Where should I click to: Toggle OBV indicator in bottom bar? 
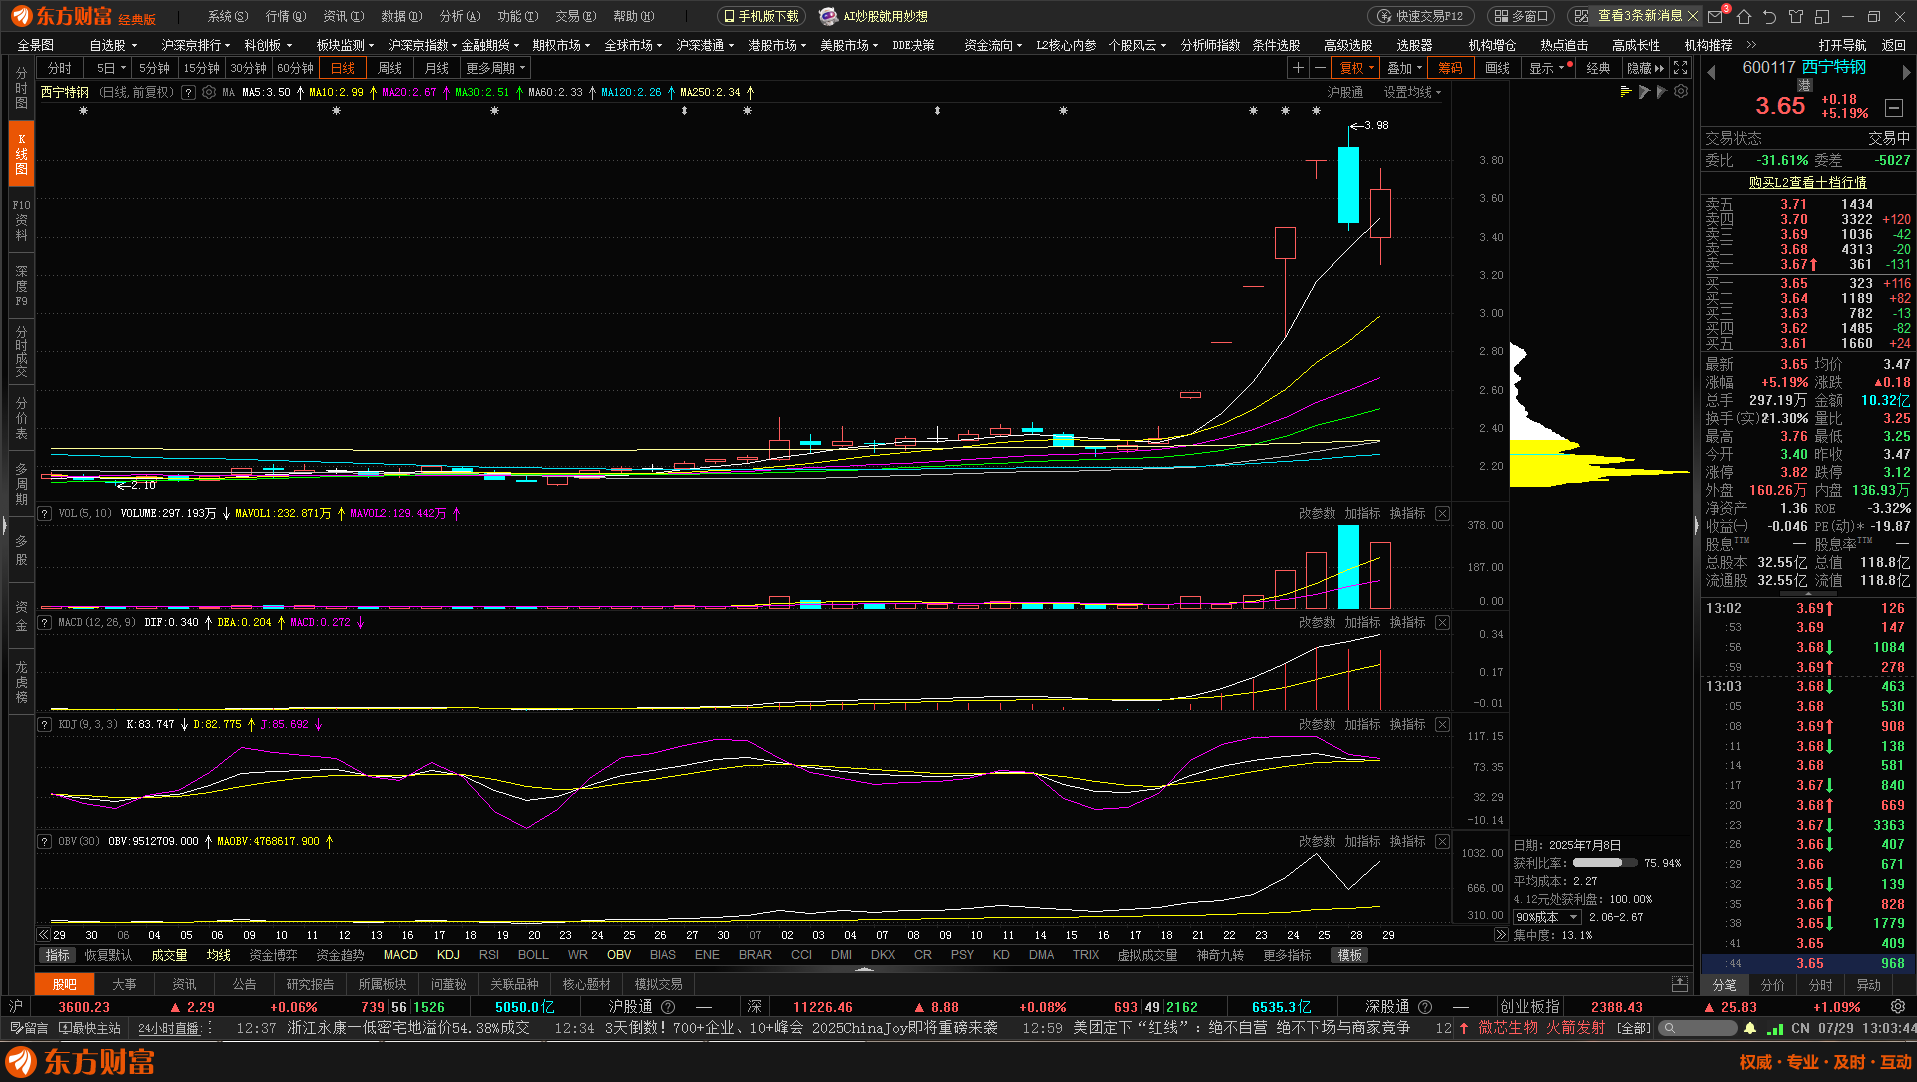point(619,955)
